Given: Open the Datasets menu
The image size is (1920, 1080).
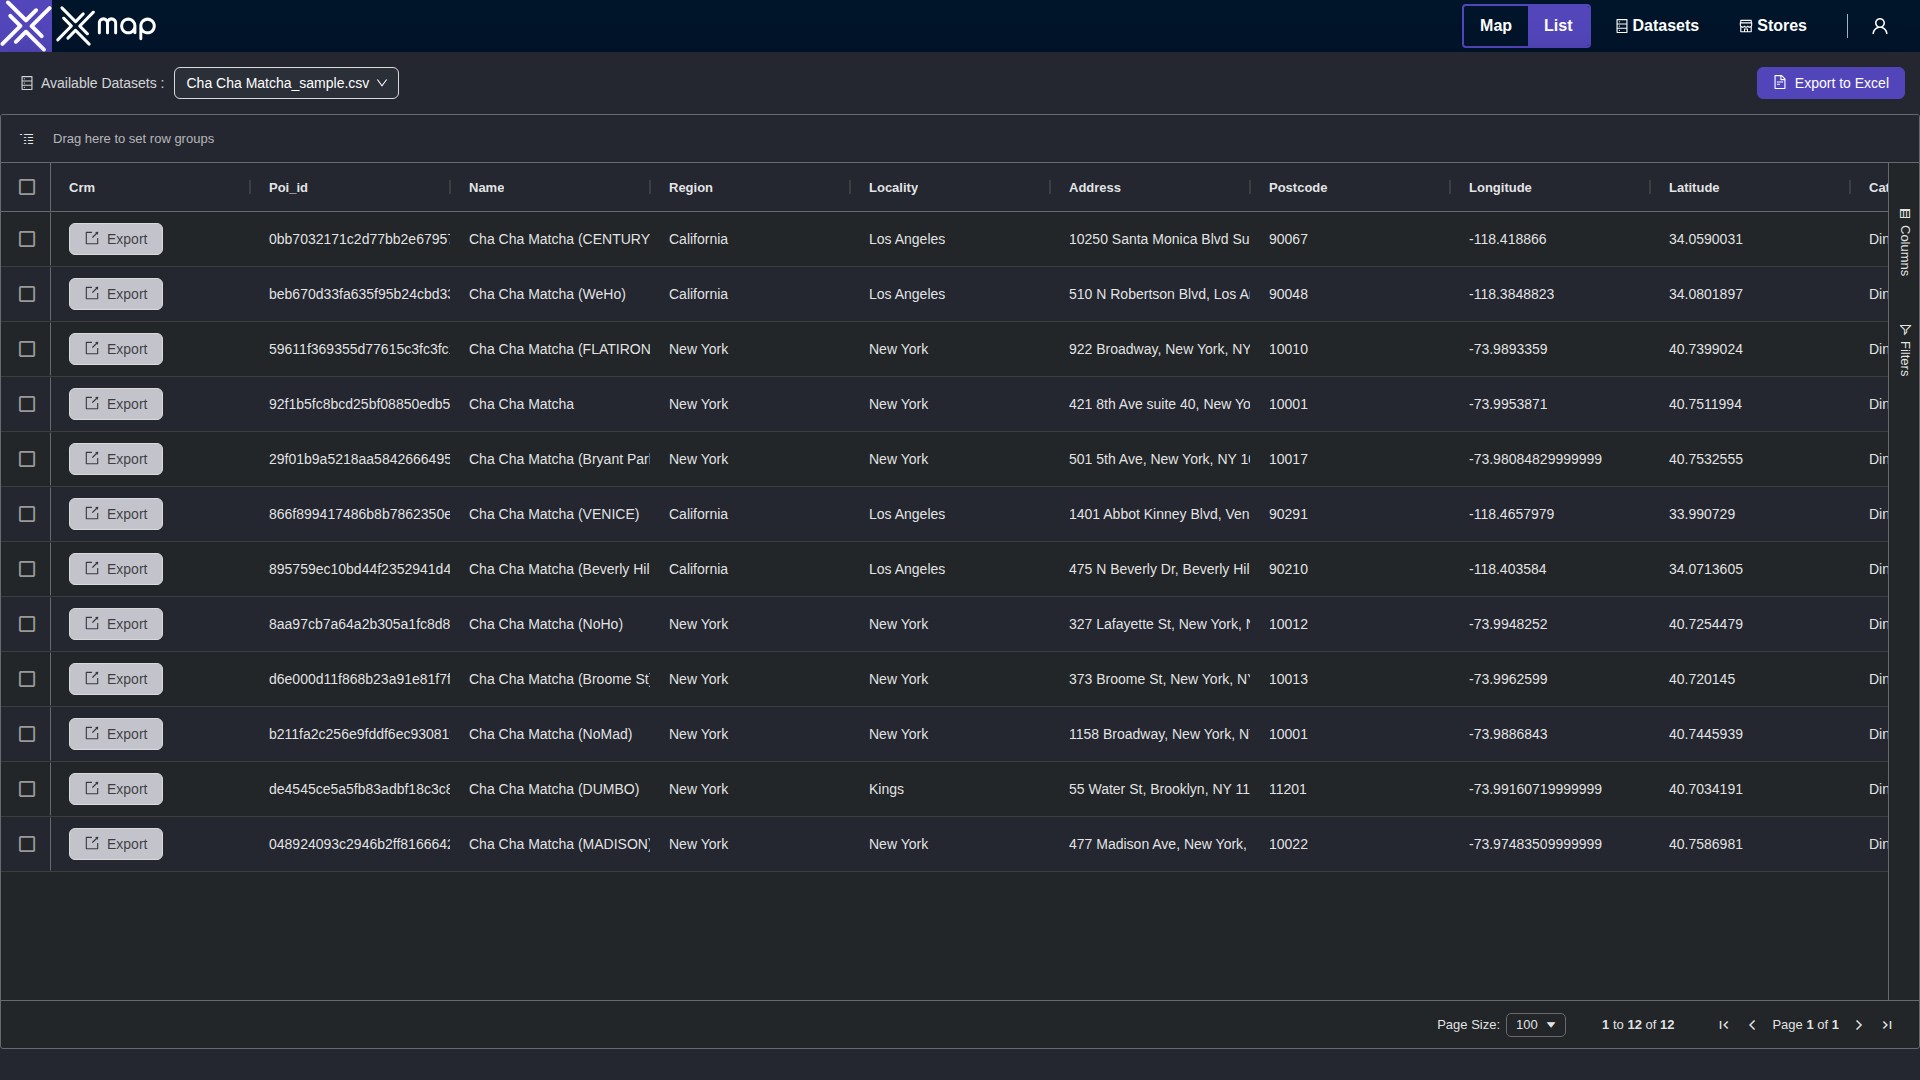Looking at the screenshot, I should [1657, 26].
